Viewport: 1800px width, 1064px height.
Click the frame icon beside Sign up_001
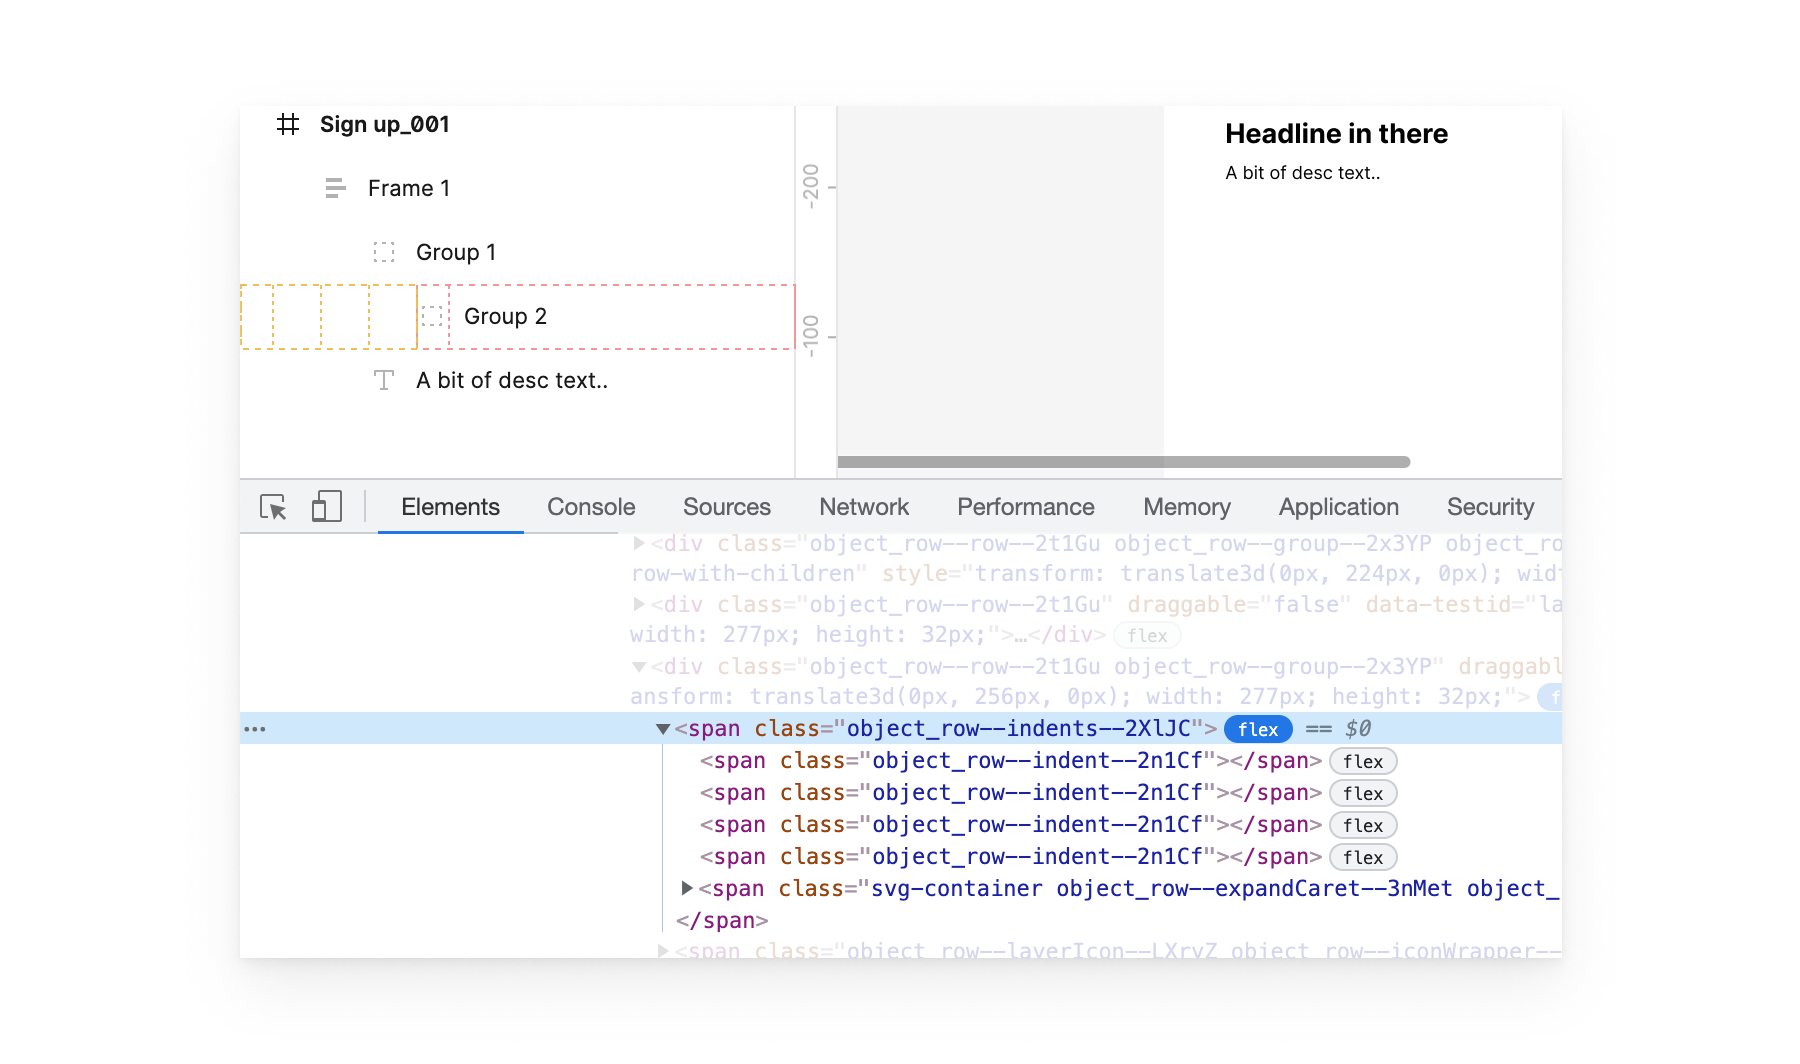pos(288,124)
